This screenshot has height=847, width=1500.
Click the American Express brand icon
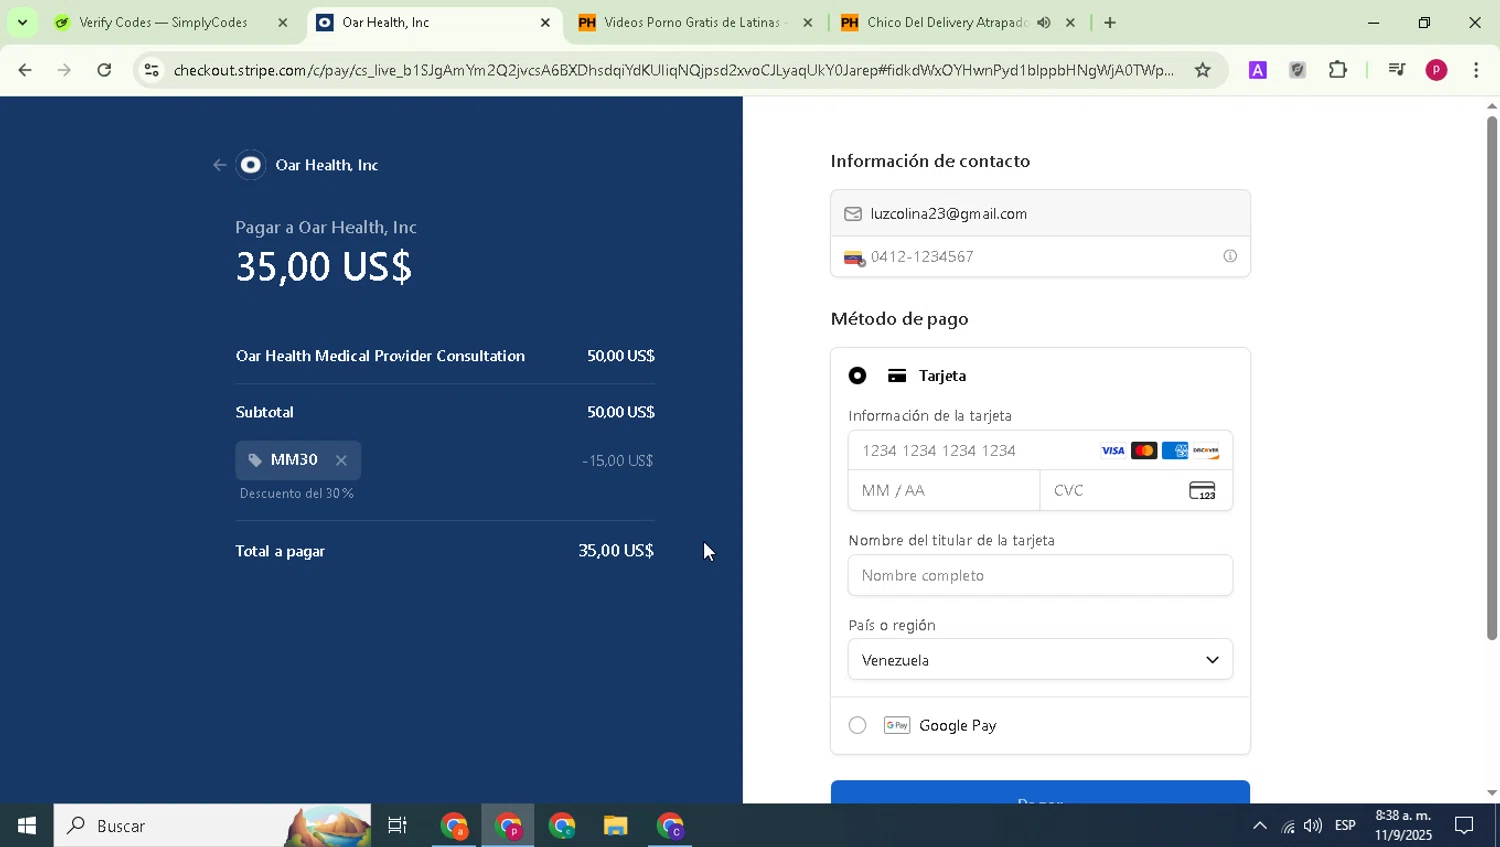[x=1175, y=451]
